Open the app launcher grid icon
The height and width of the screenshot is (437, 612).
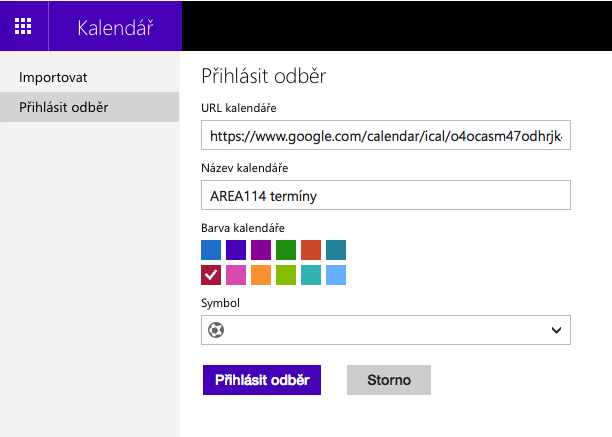23,26
